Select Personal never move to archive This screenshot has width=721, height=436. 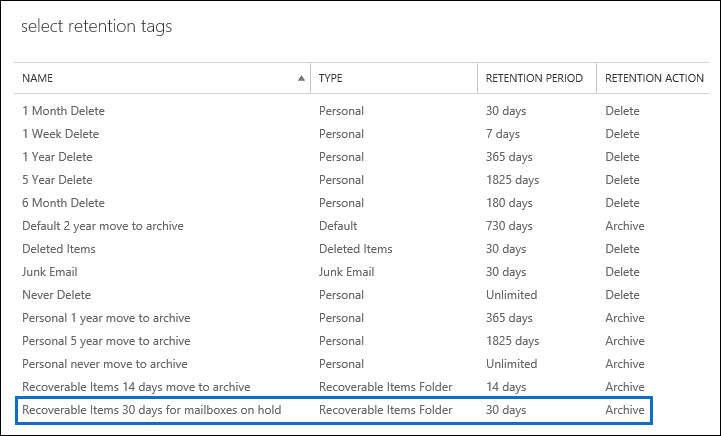tap(104, 364)
